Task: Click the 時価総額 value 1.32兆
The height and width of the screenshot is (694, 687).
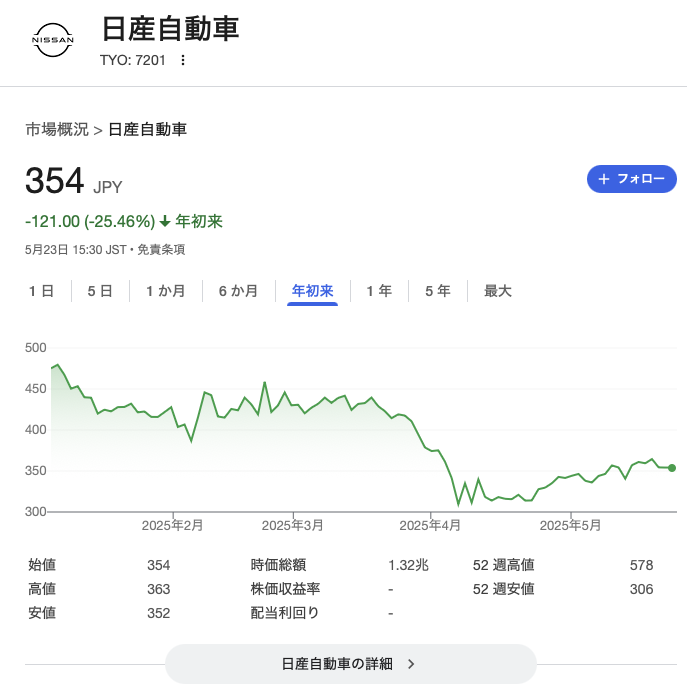Action: click(408, 565)
